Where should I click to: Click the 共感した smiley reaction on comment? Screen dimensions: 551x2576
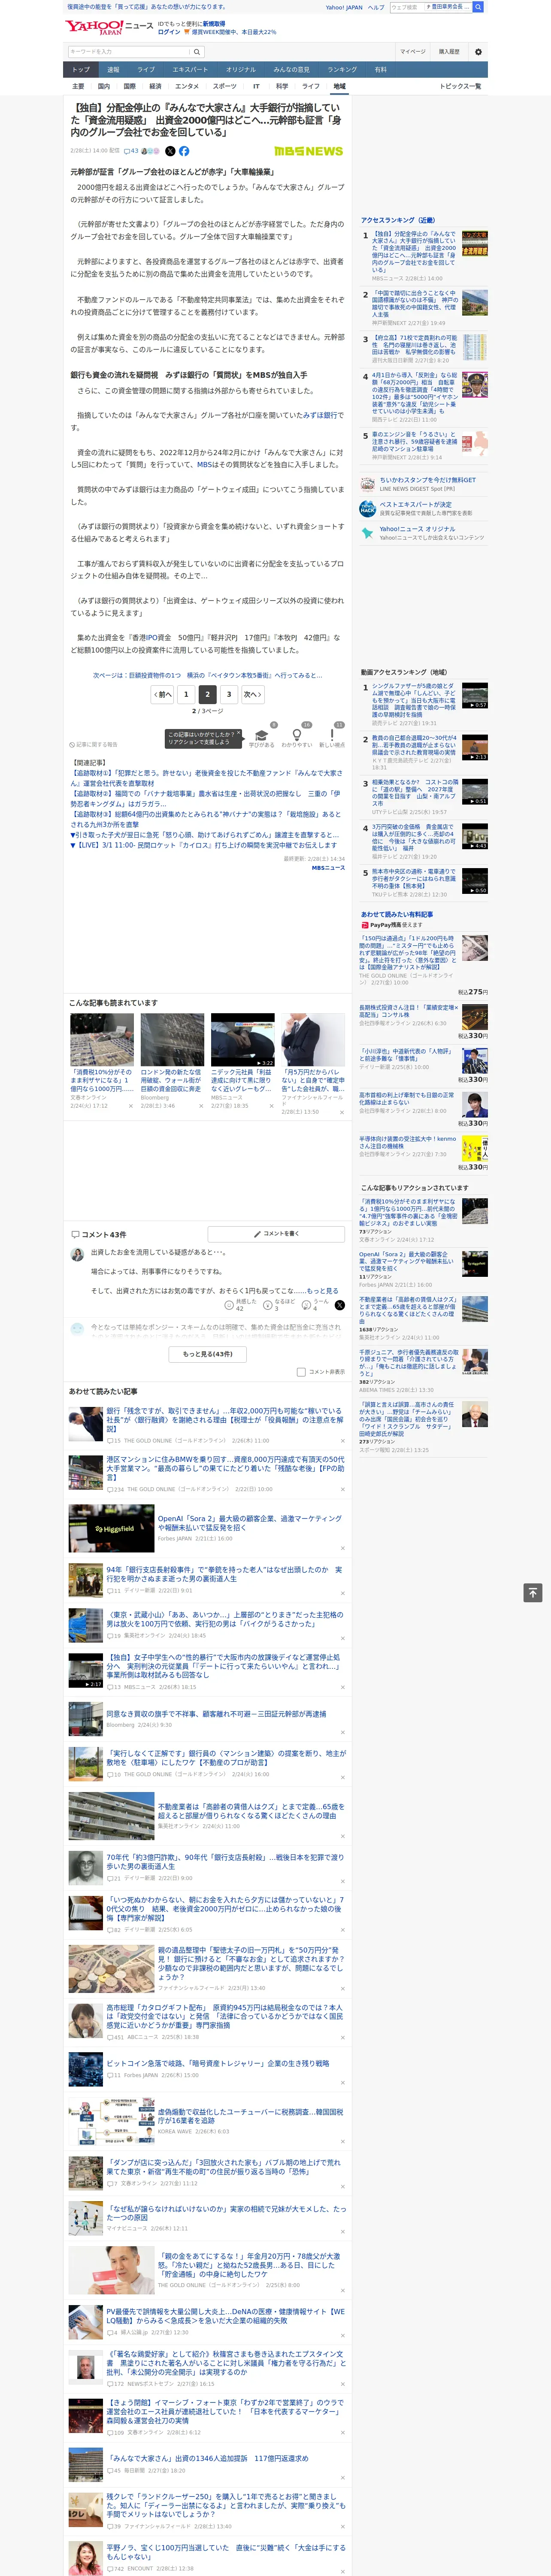click(240, 1305)
